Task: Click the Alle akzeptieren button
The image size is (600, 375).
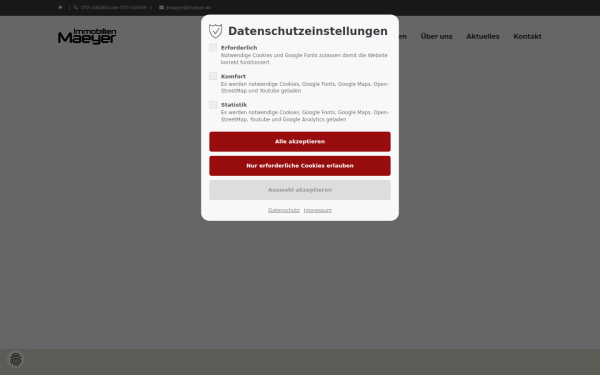Action: pos(300,142)
